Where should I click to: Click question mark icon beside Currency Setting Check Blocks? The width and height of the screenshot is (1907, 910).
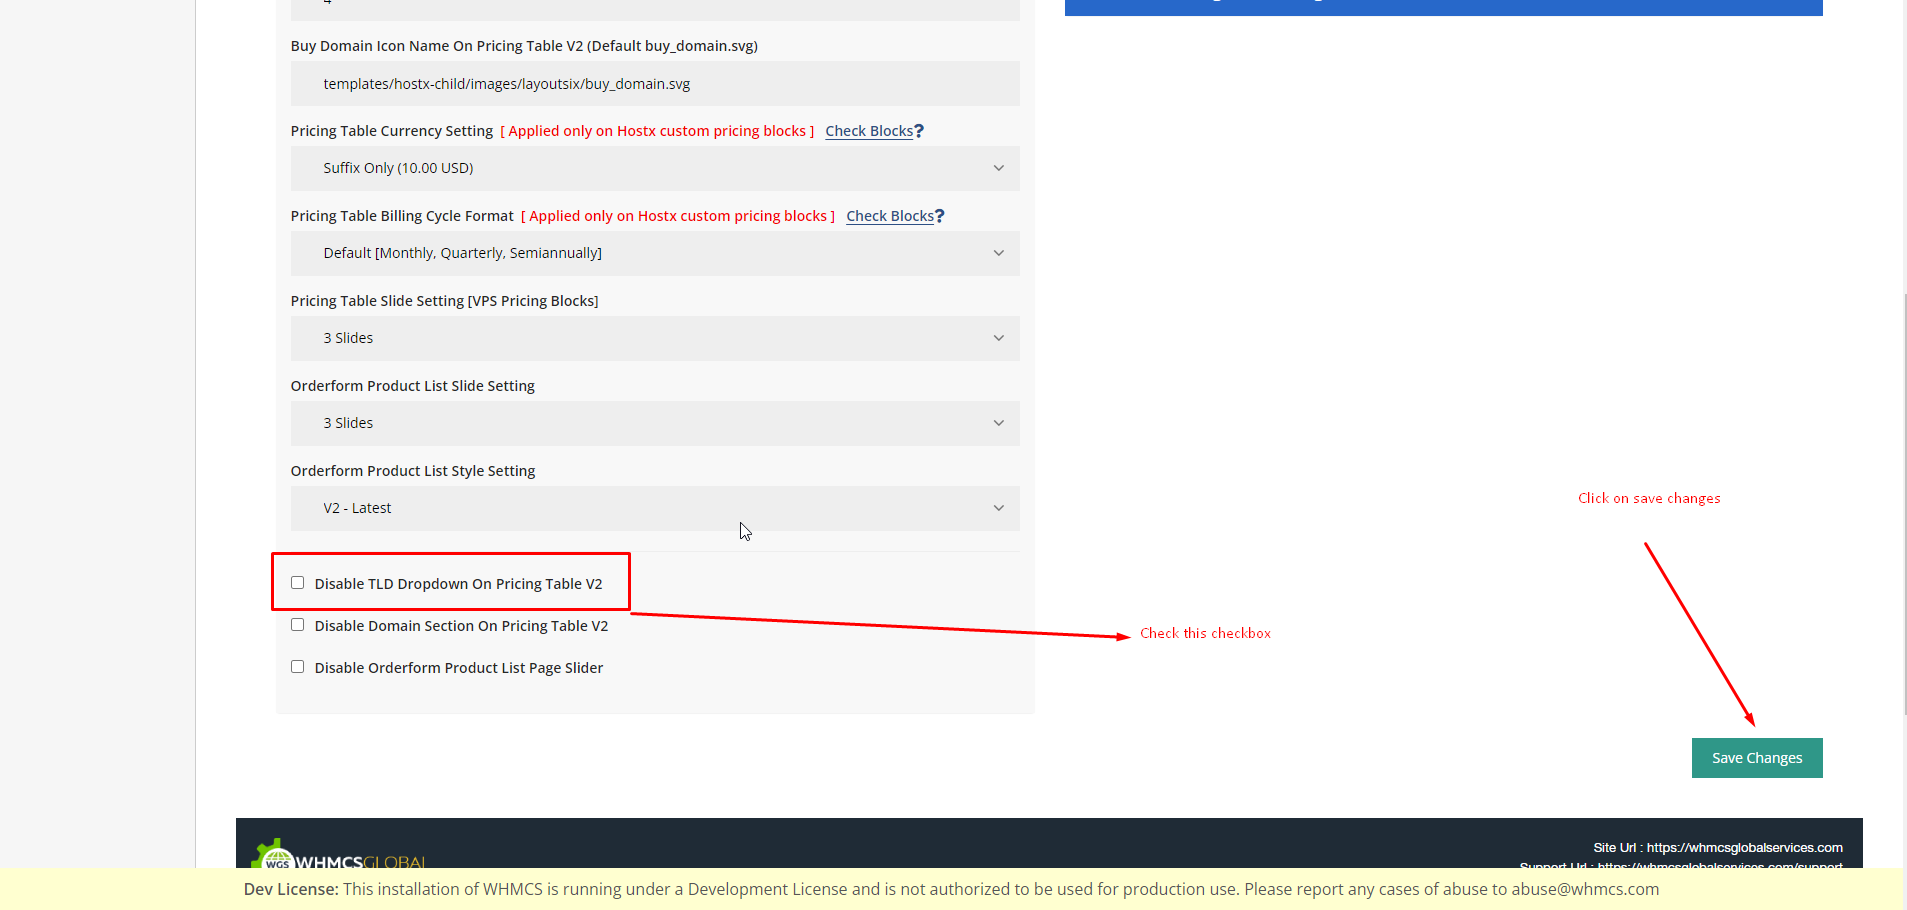[919, 131]
